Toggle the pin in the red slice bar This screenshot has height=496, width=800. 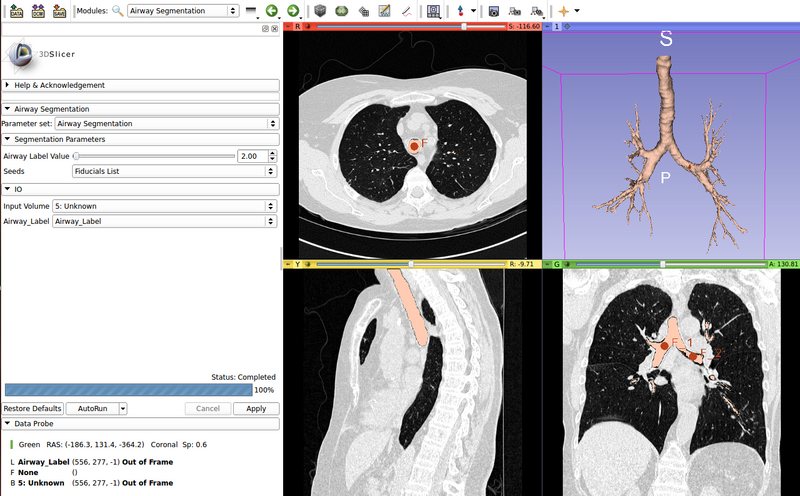pos(289,26)
